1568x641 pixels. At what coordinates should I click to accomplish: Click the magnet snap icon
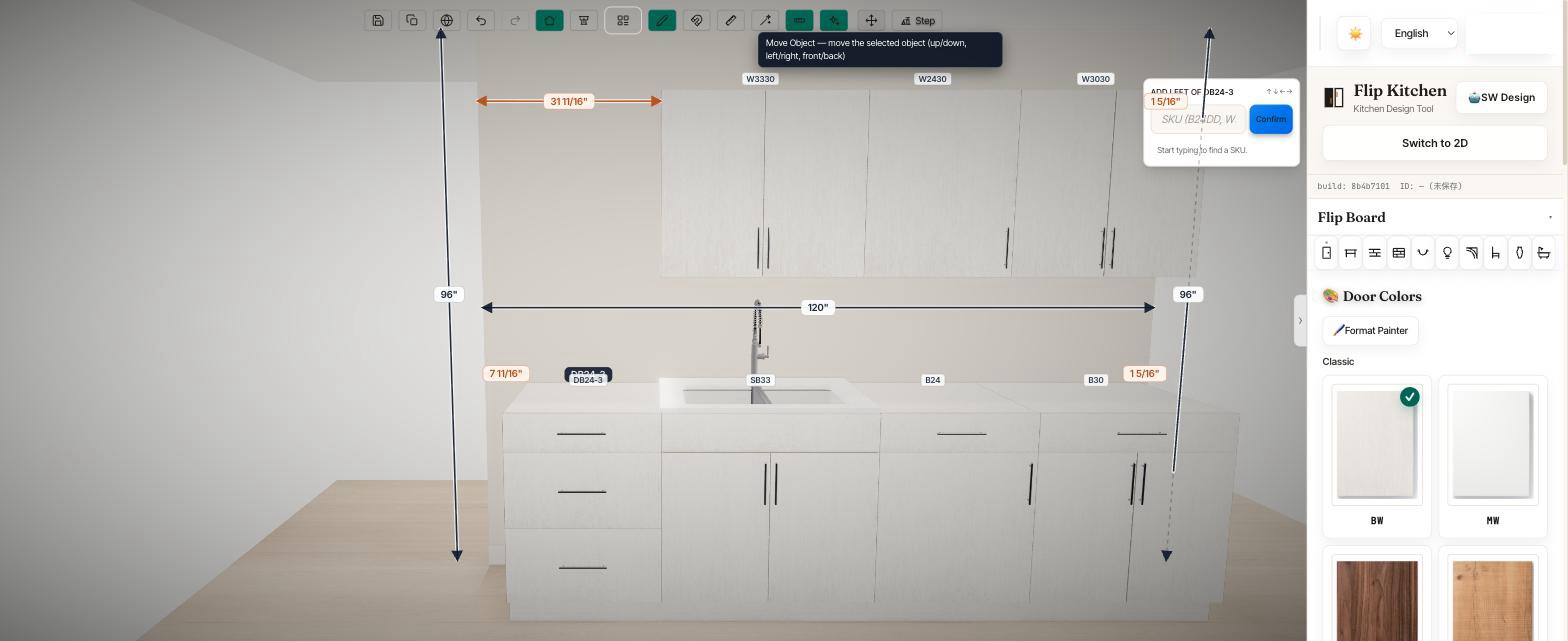point(696,20)
